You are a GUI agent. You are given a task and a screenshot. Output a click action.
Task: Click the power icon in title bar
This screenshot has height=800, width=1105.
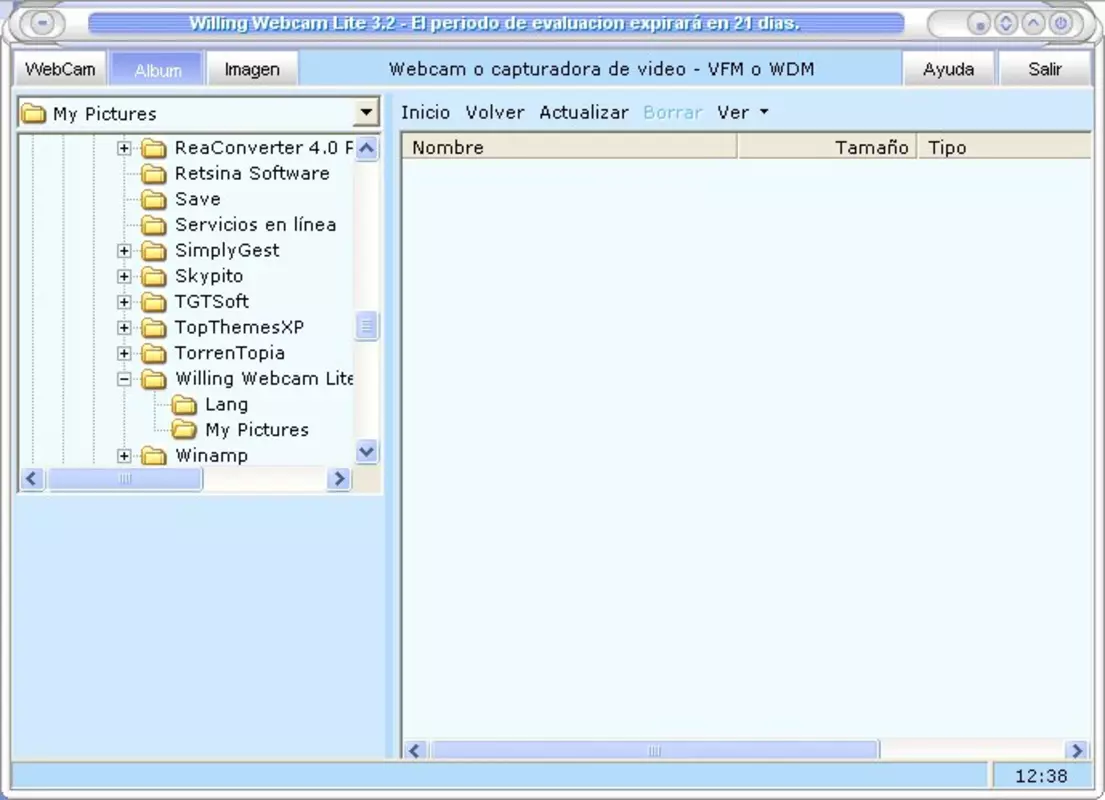click(1061, 23)
